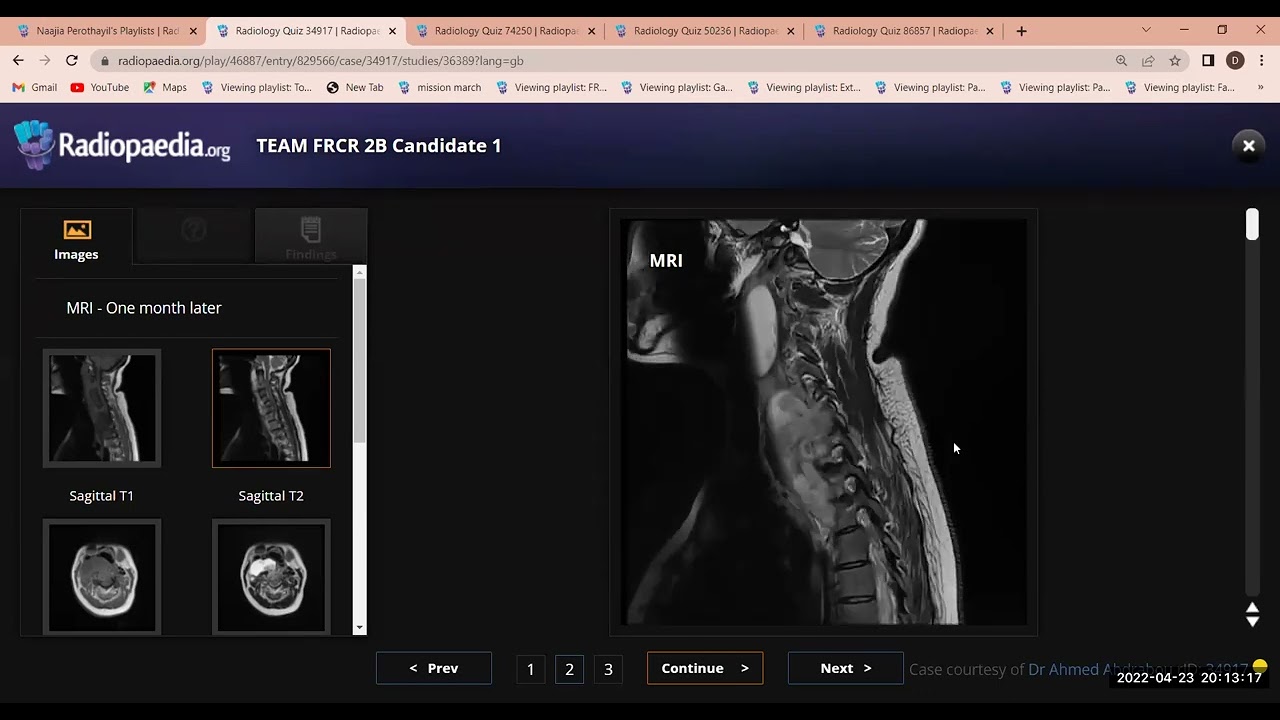The height and width of the screenshot is (720, 1280).
Task: Reload the current page
Action: (x=72, y=60)
